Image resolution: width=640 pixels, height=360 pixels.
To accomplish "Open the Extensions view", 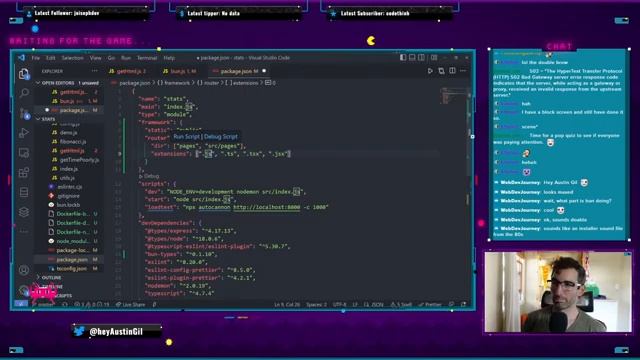I will tap(24, 172).
